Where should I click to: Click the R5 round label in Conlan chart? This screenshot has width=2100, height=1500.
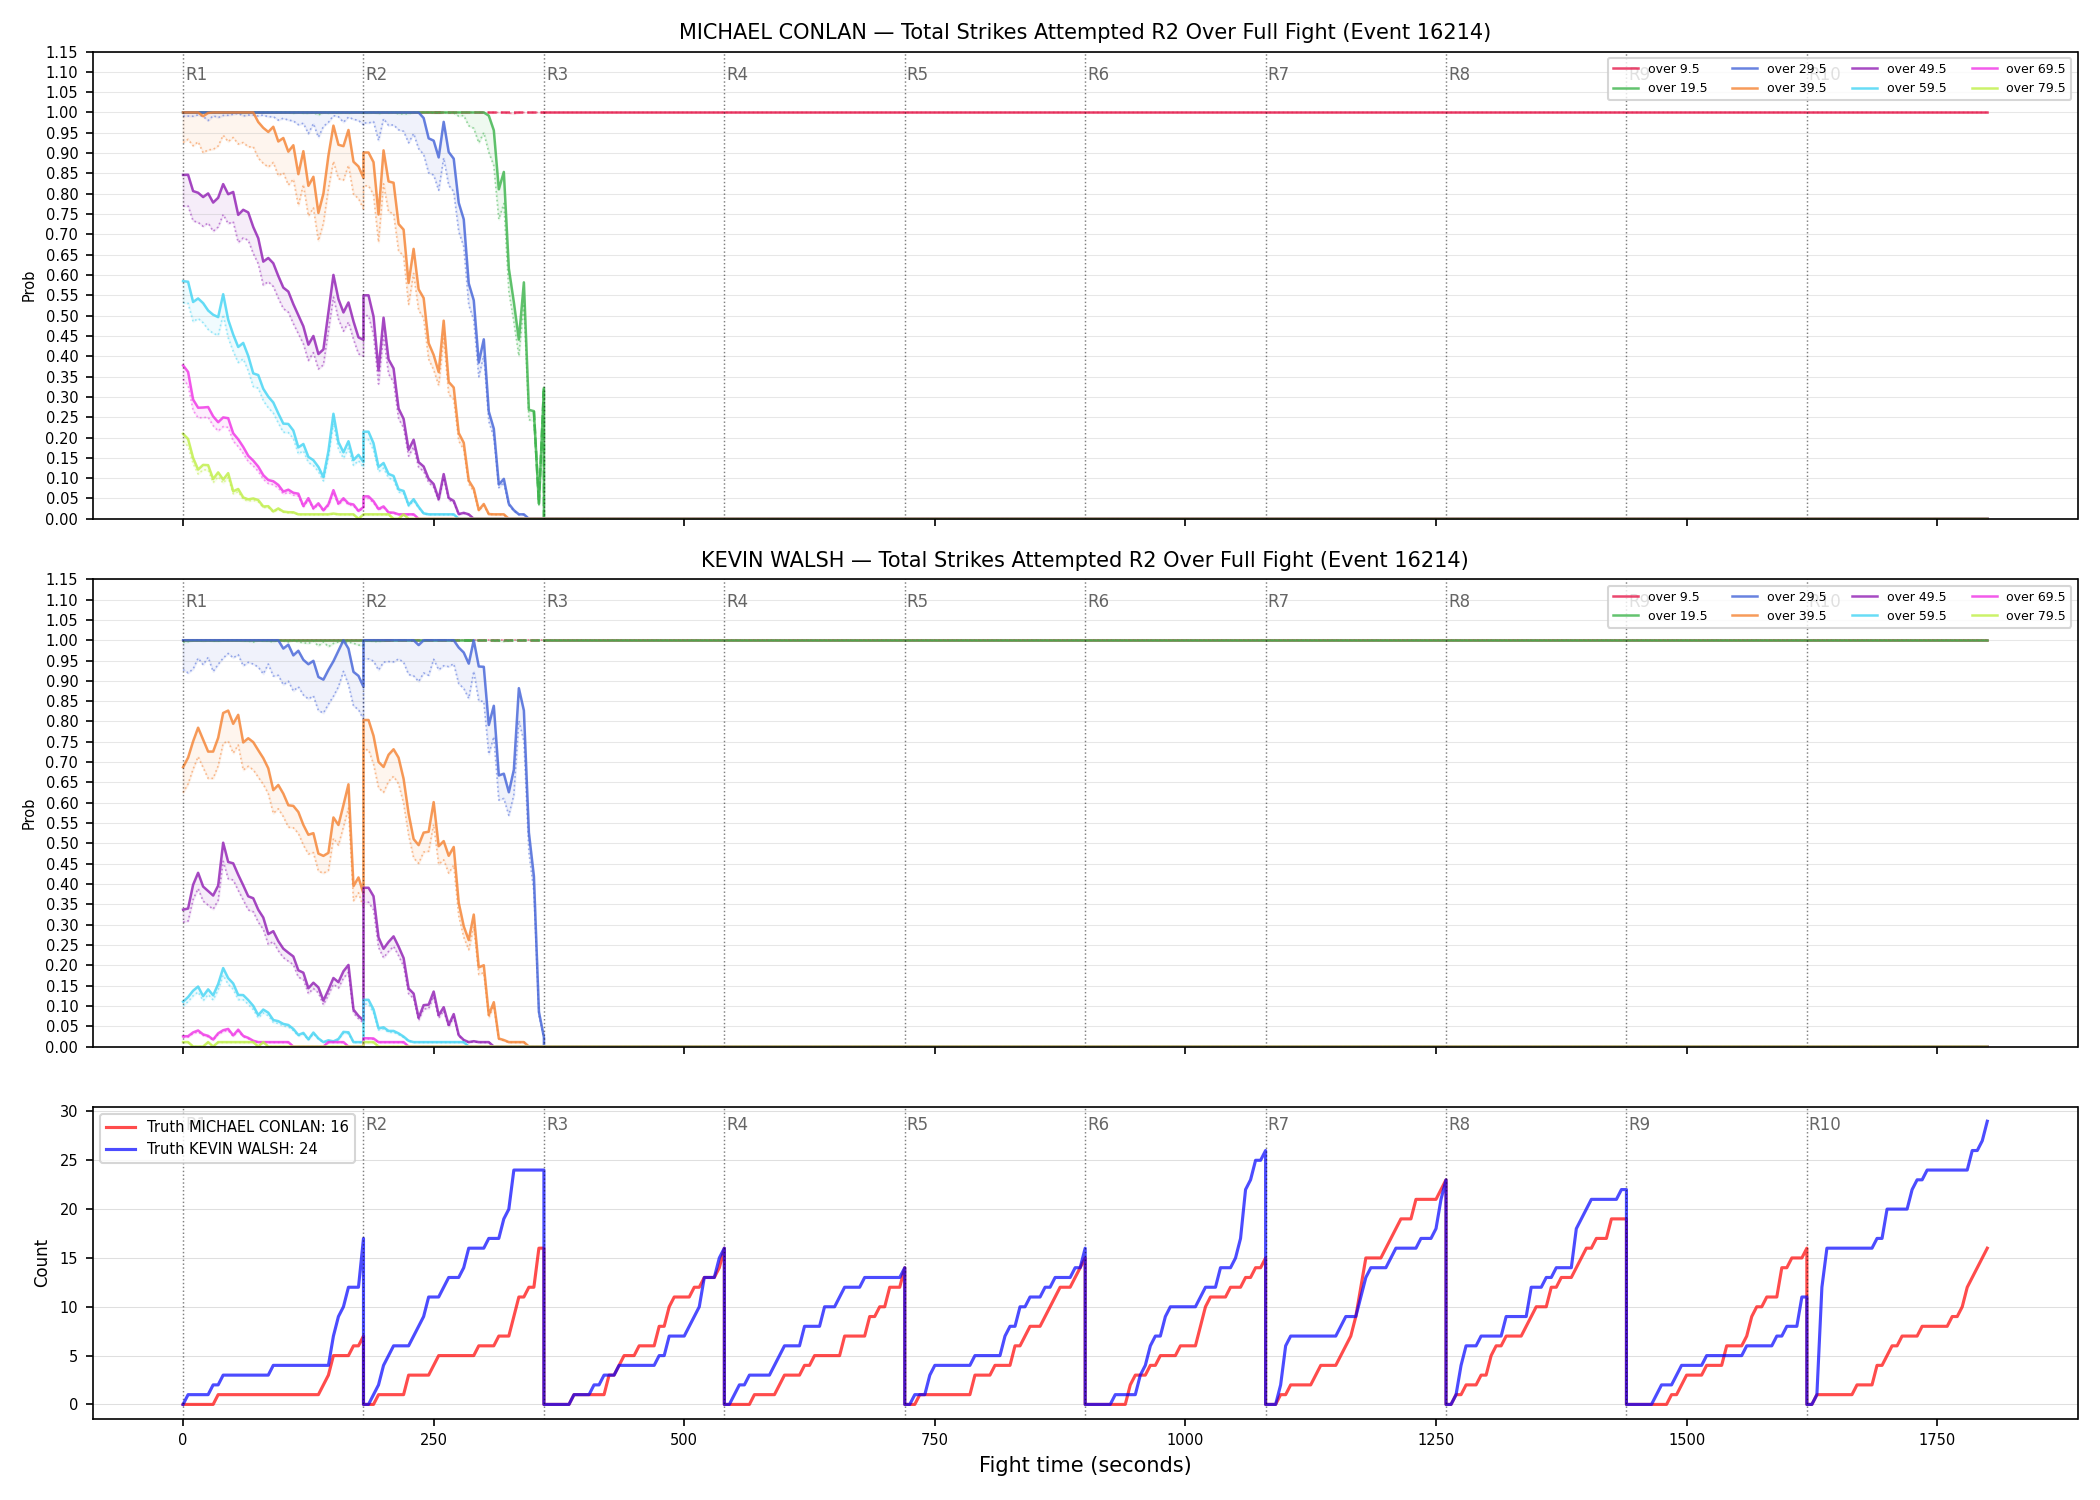click(x=917, y=74)
